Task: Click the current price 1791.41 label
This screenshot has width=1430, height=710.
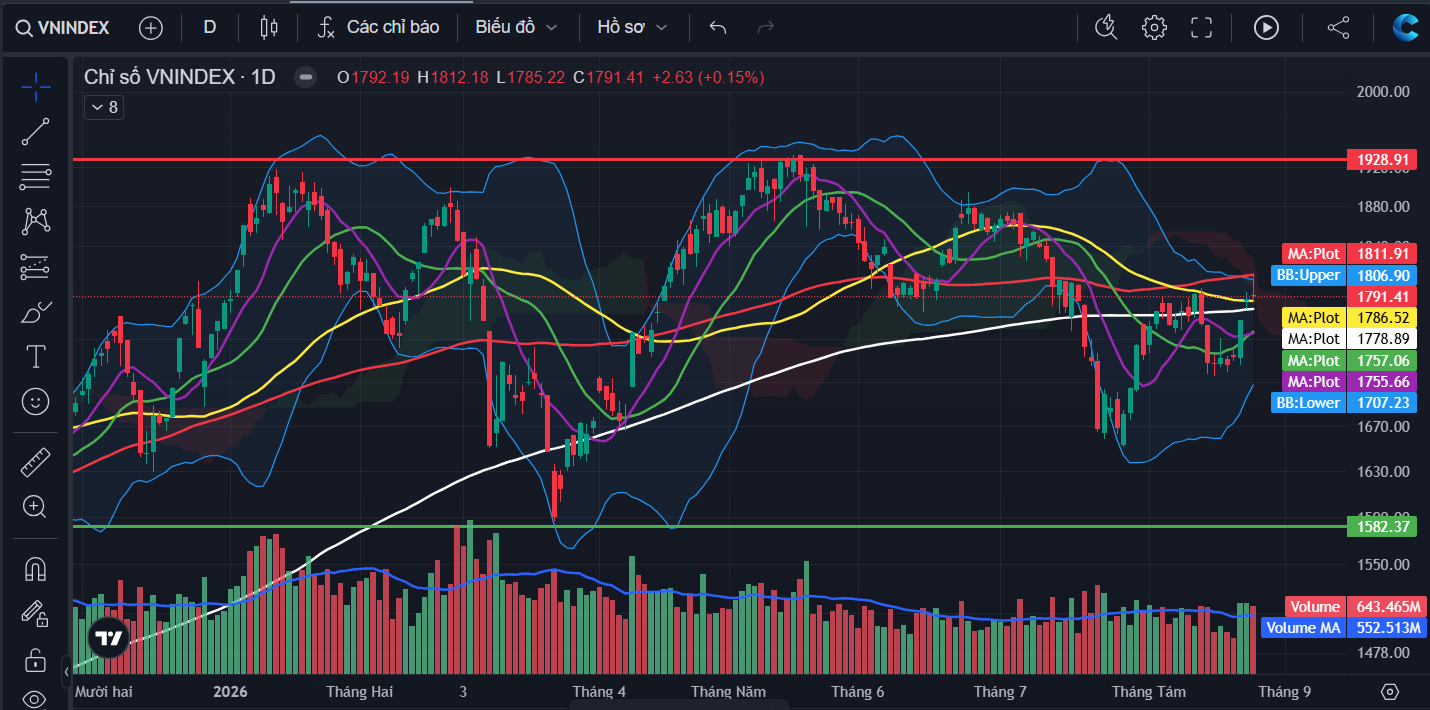Action: (1381, 296)
